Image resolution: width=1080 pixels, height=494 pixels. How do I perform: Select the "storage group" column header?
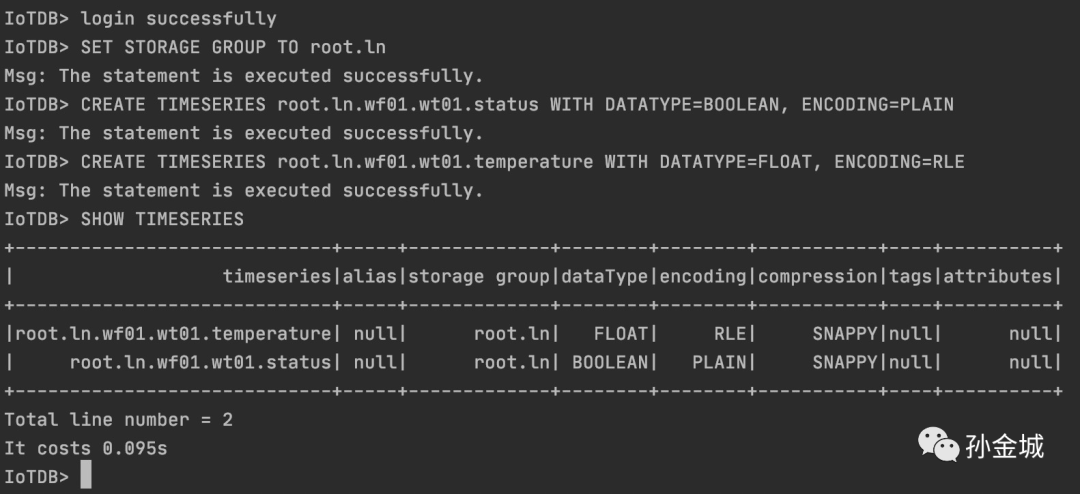[478, 276]
